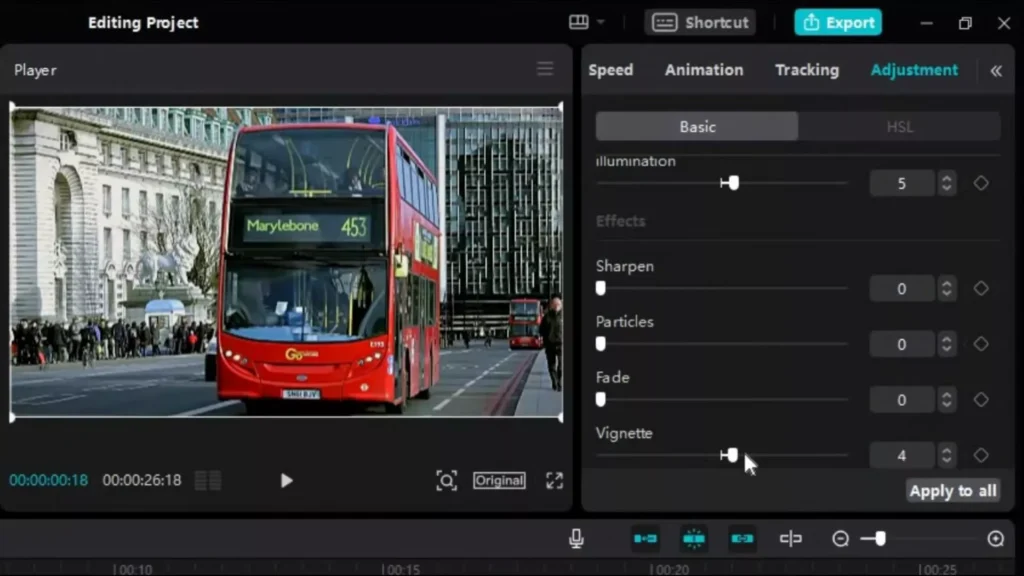Click the microphone record voiceover icon
The image size is (1024, 576).
(576, 539)
